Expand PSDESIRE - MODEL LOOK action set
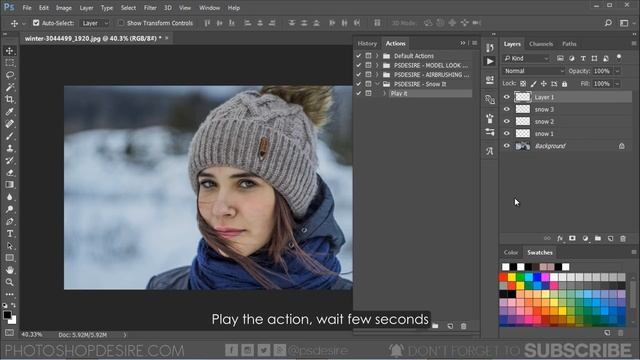The width and height of the screenshot is (640, 360). coord(377,65)
